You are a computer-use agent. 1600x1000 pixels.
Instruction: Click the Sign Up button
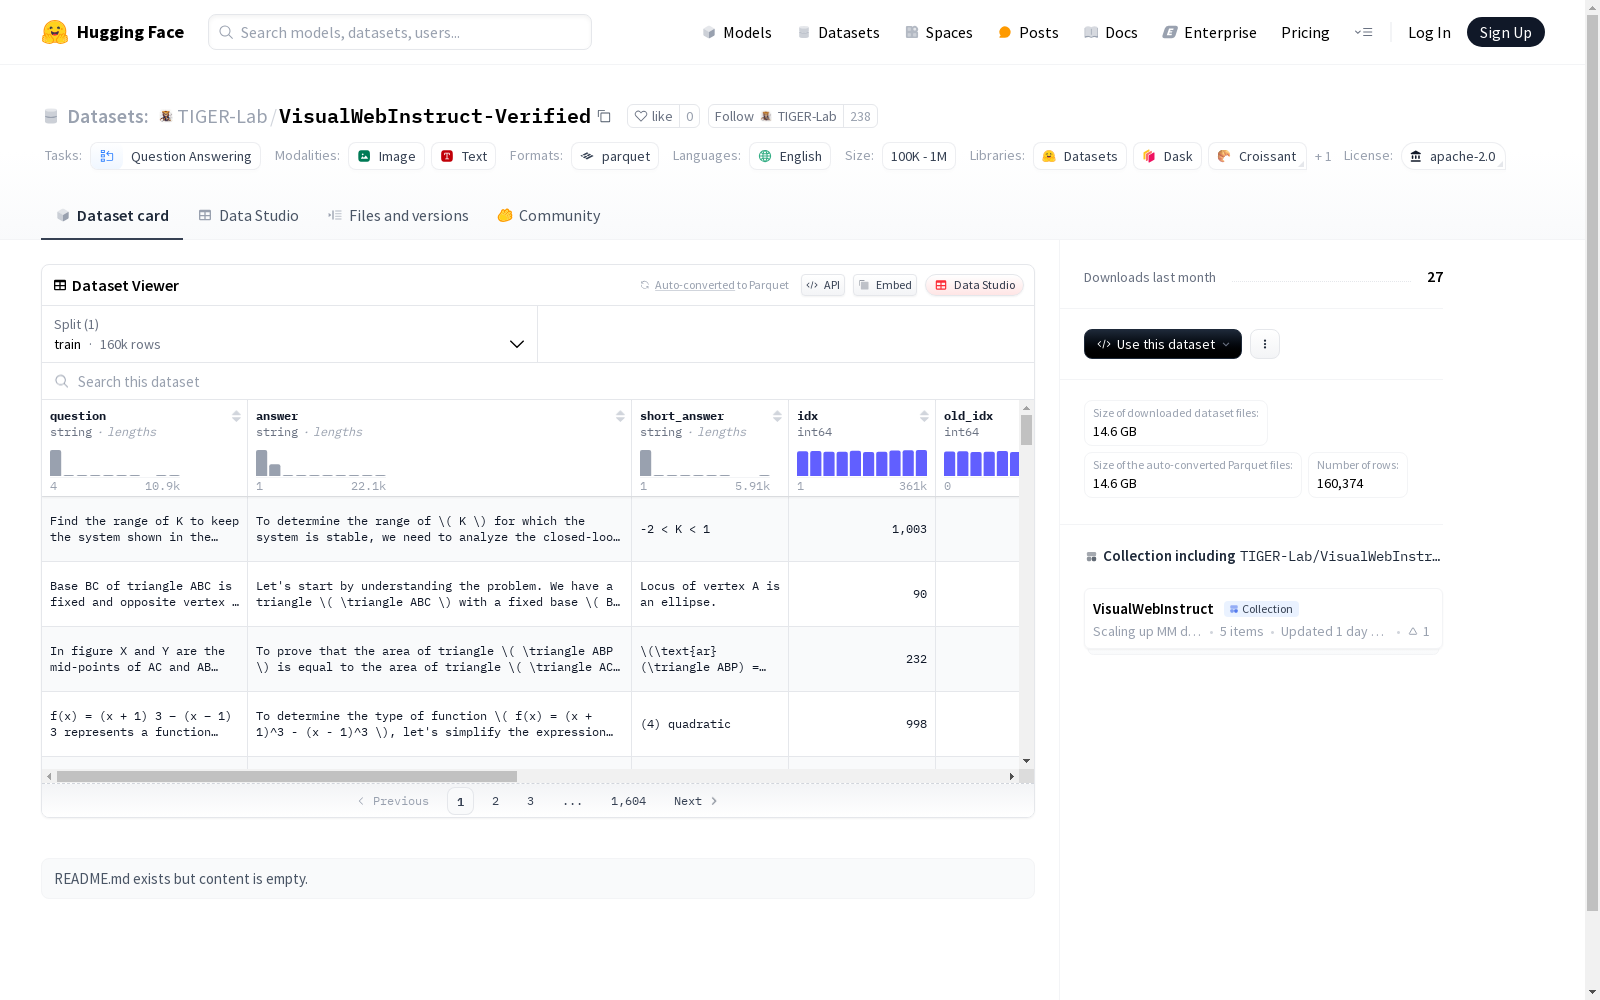click(x=1505, y=32)
